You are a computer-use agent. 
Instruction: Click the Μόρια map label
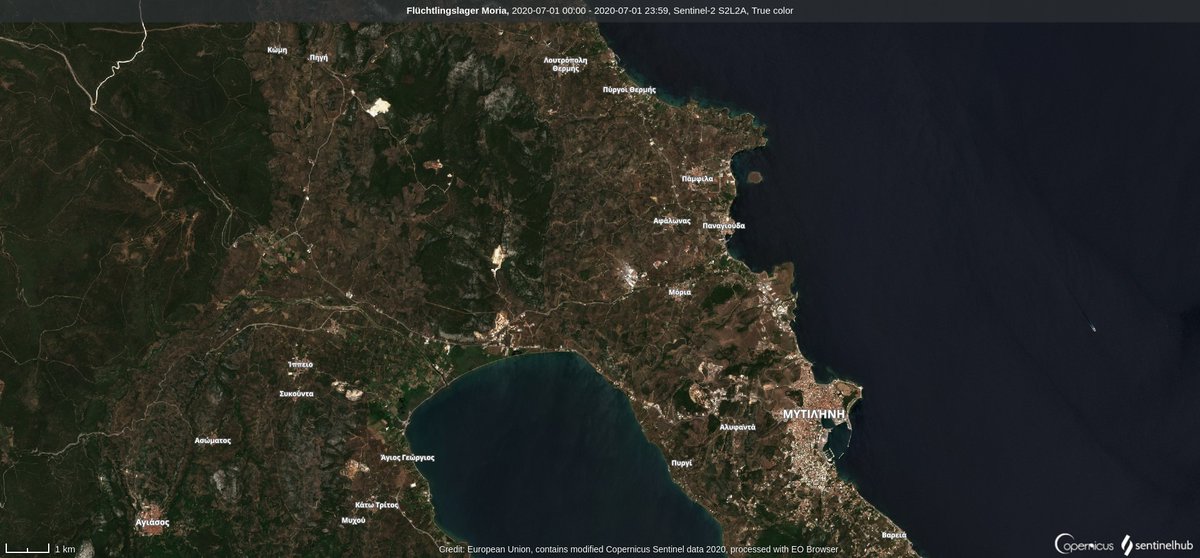(679, 293)
